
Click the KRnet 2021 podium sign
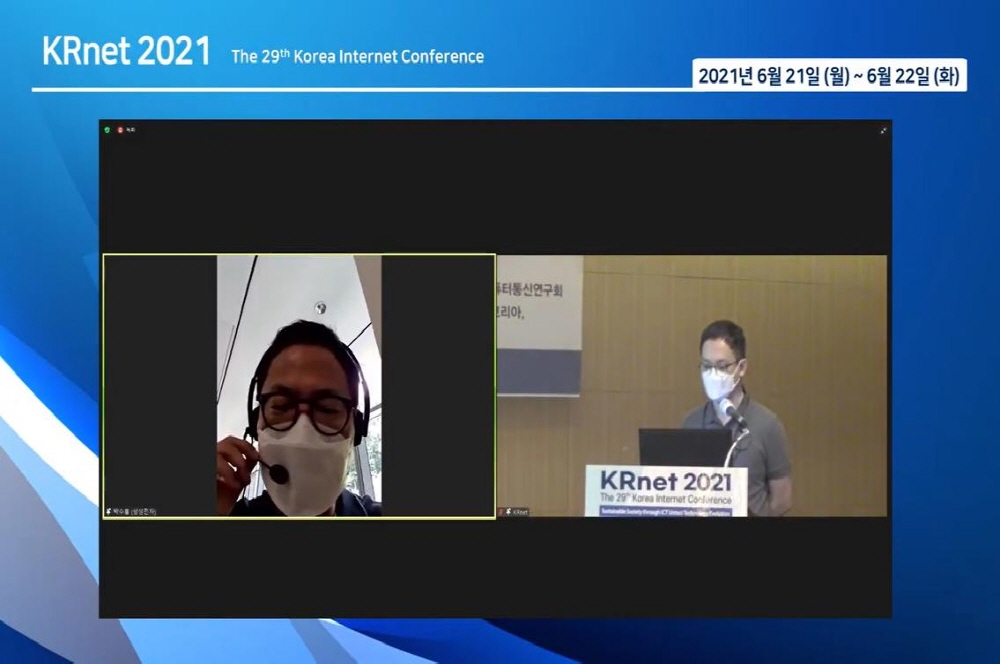tap(665, 489)
